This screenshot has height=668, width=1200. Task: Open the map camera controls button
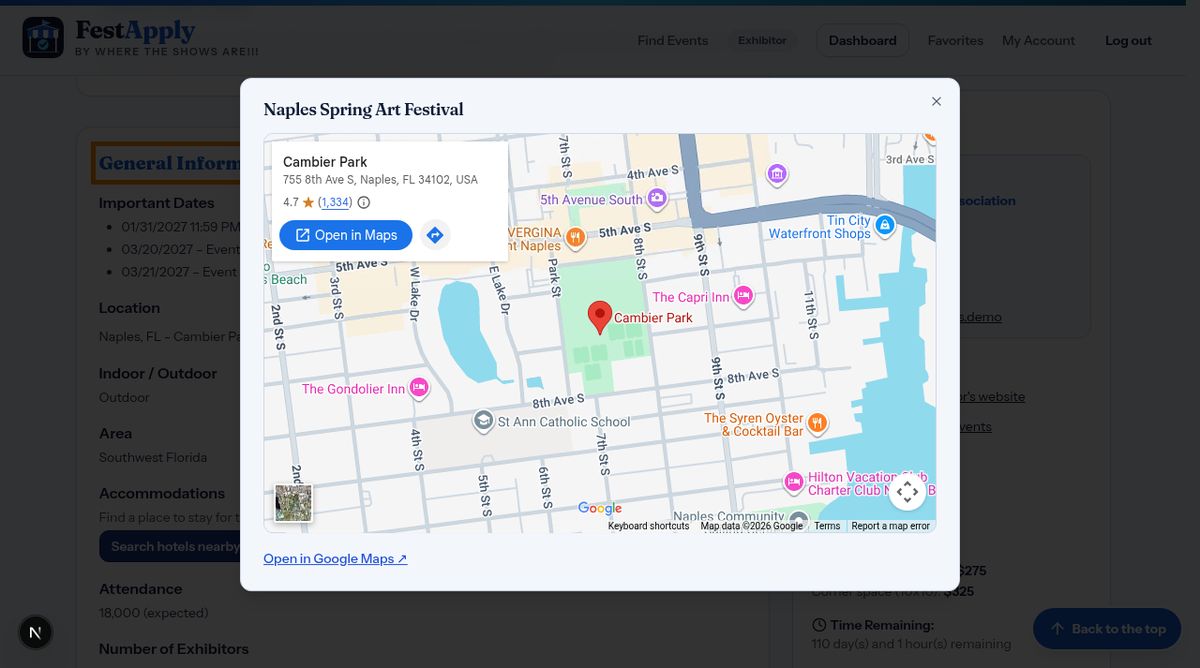click(x=907, y=492)
